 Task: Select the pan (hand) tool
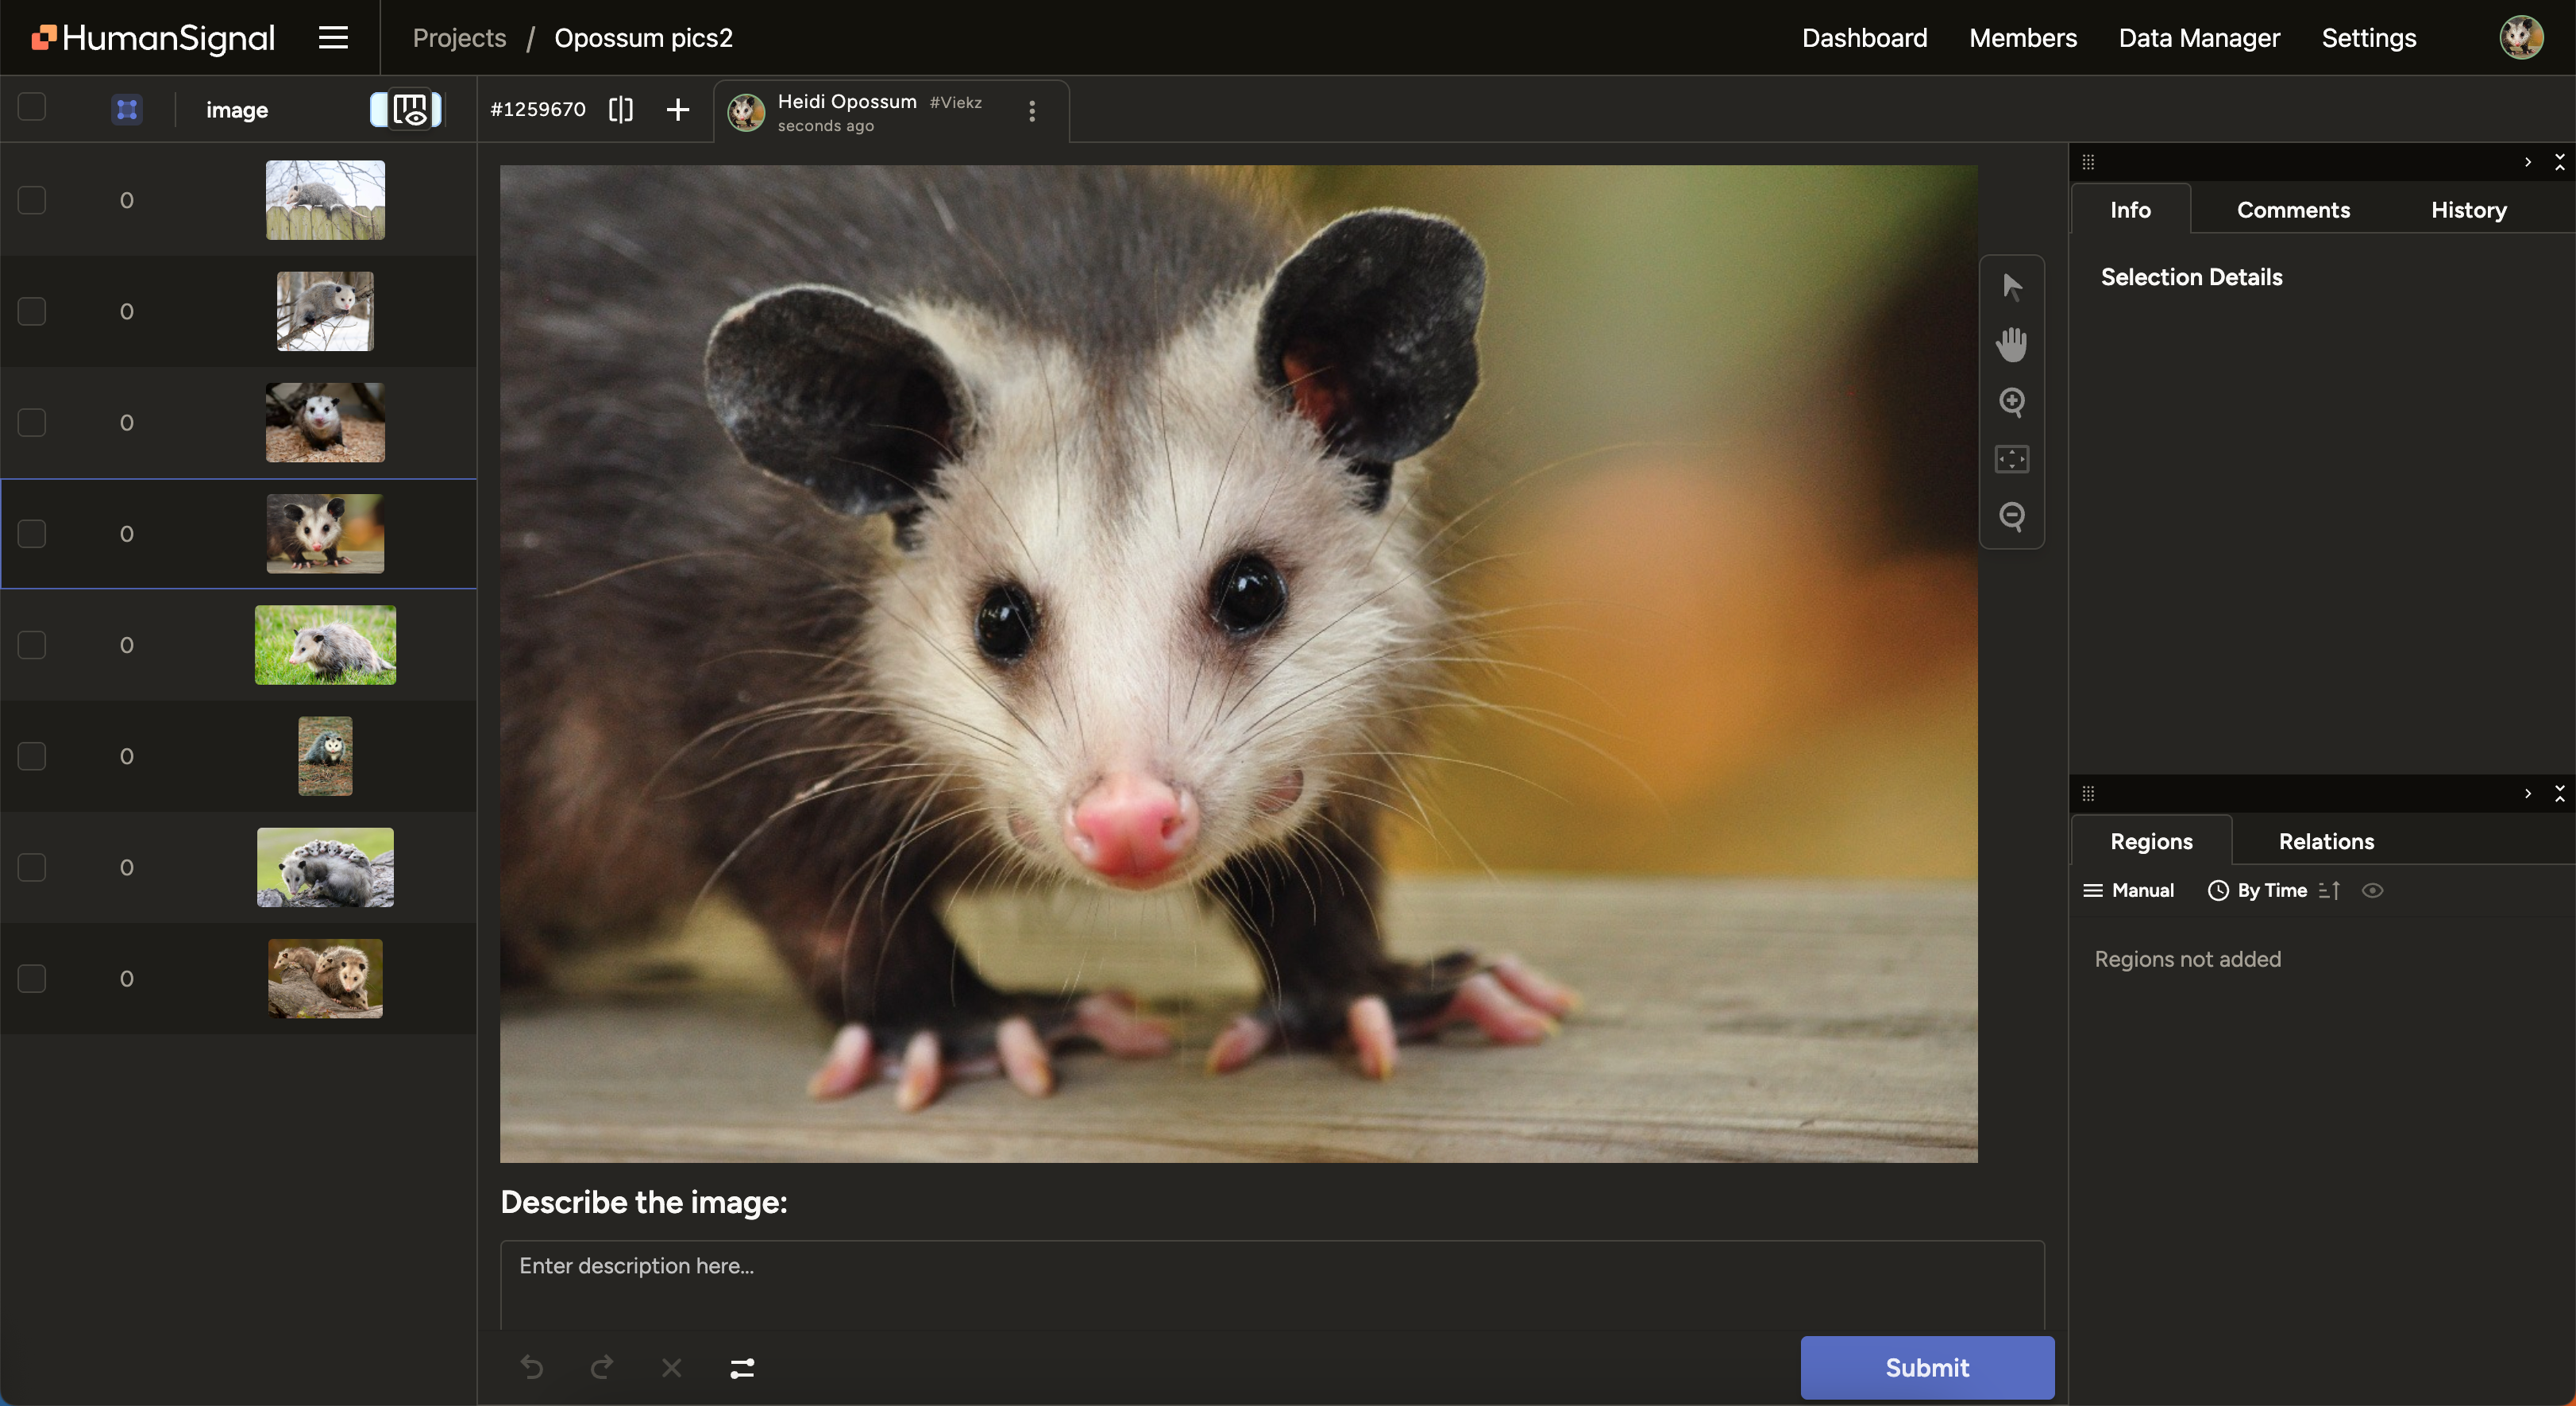2012,344
